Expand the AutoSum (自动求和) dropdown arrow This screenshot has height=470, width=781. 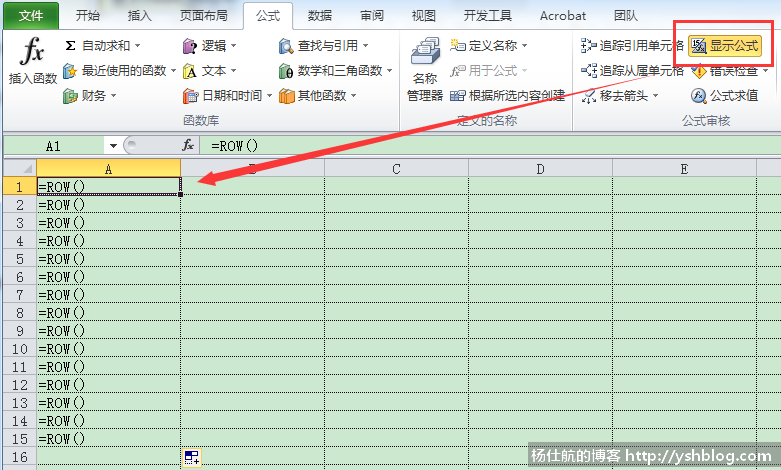tap(137, 46)
